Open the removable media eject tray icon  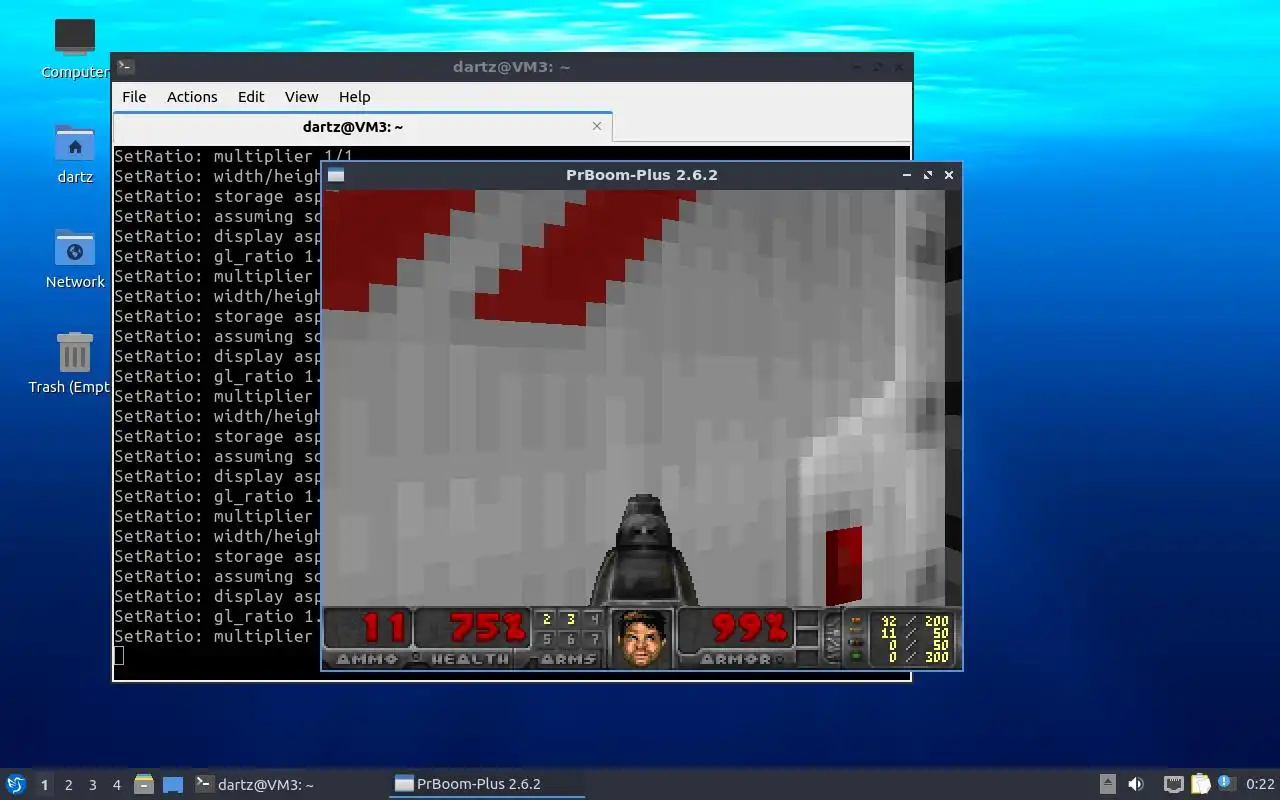[1108, 784]
